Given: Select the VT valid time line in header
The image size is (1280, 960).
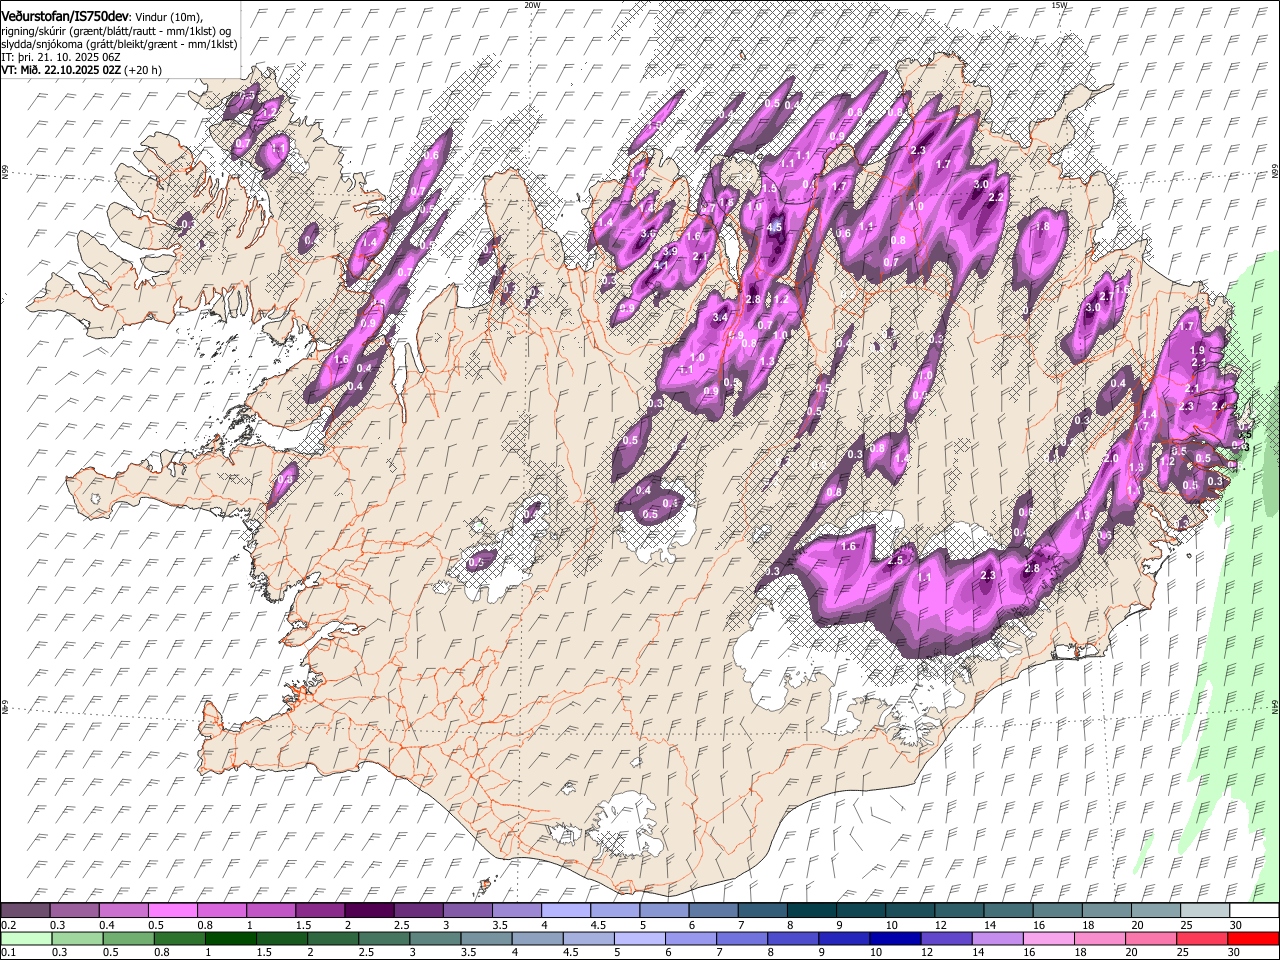Looking at the screenshot, I should 81,70.
